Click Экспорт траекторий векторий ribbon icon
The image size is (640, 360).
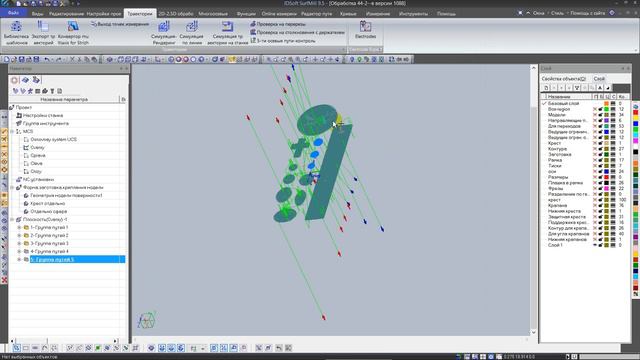43,33
